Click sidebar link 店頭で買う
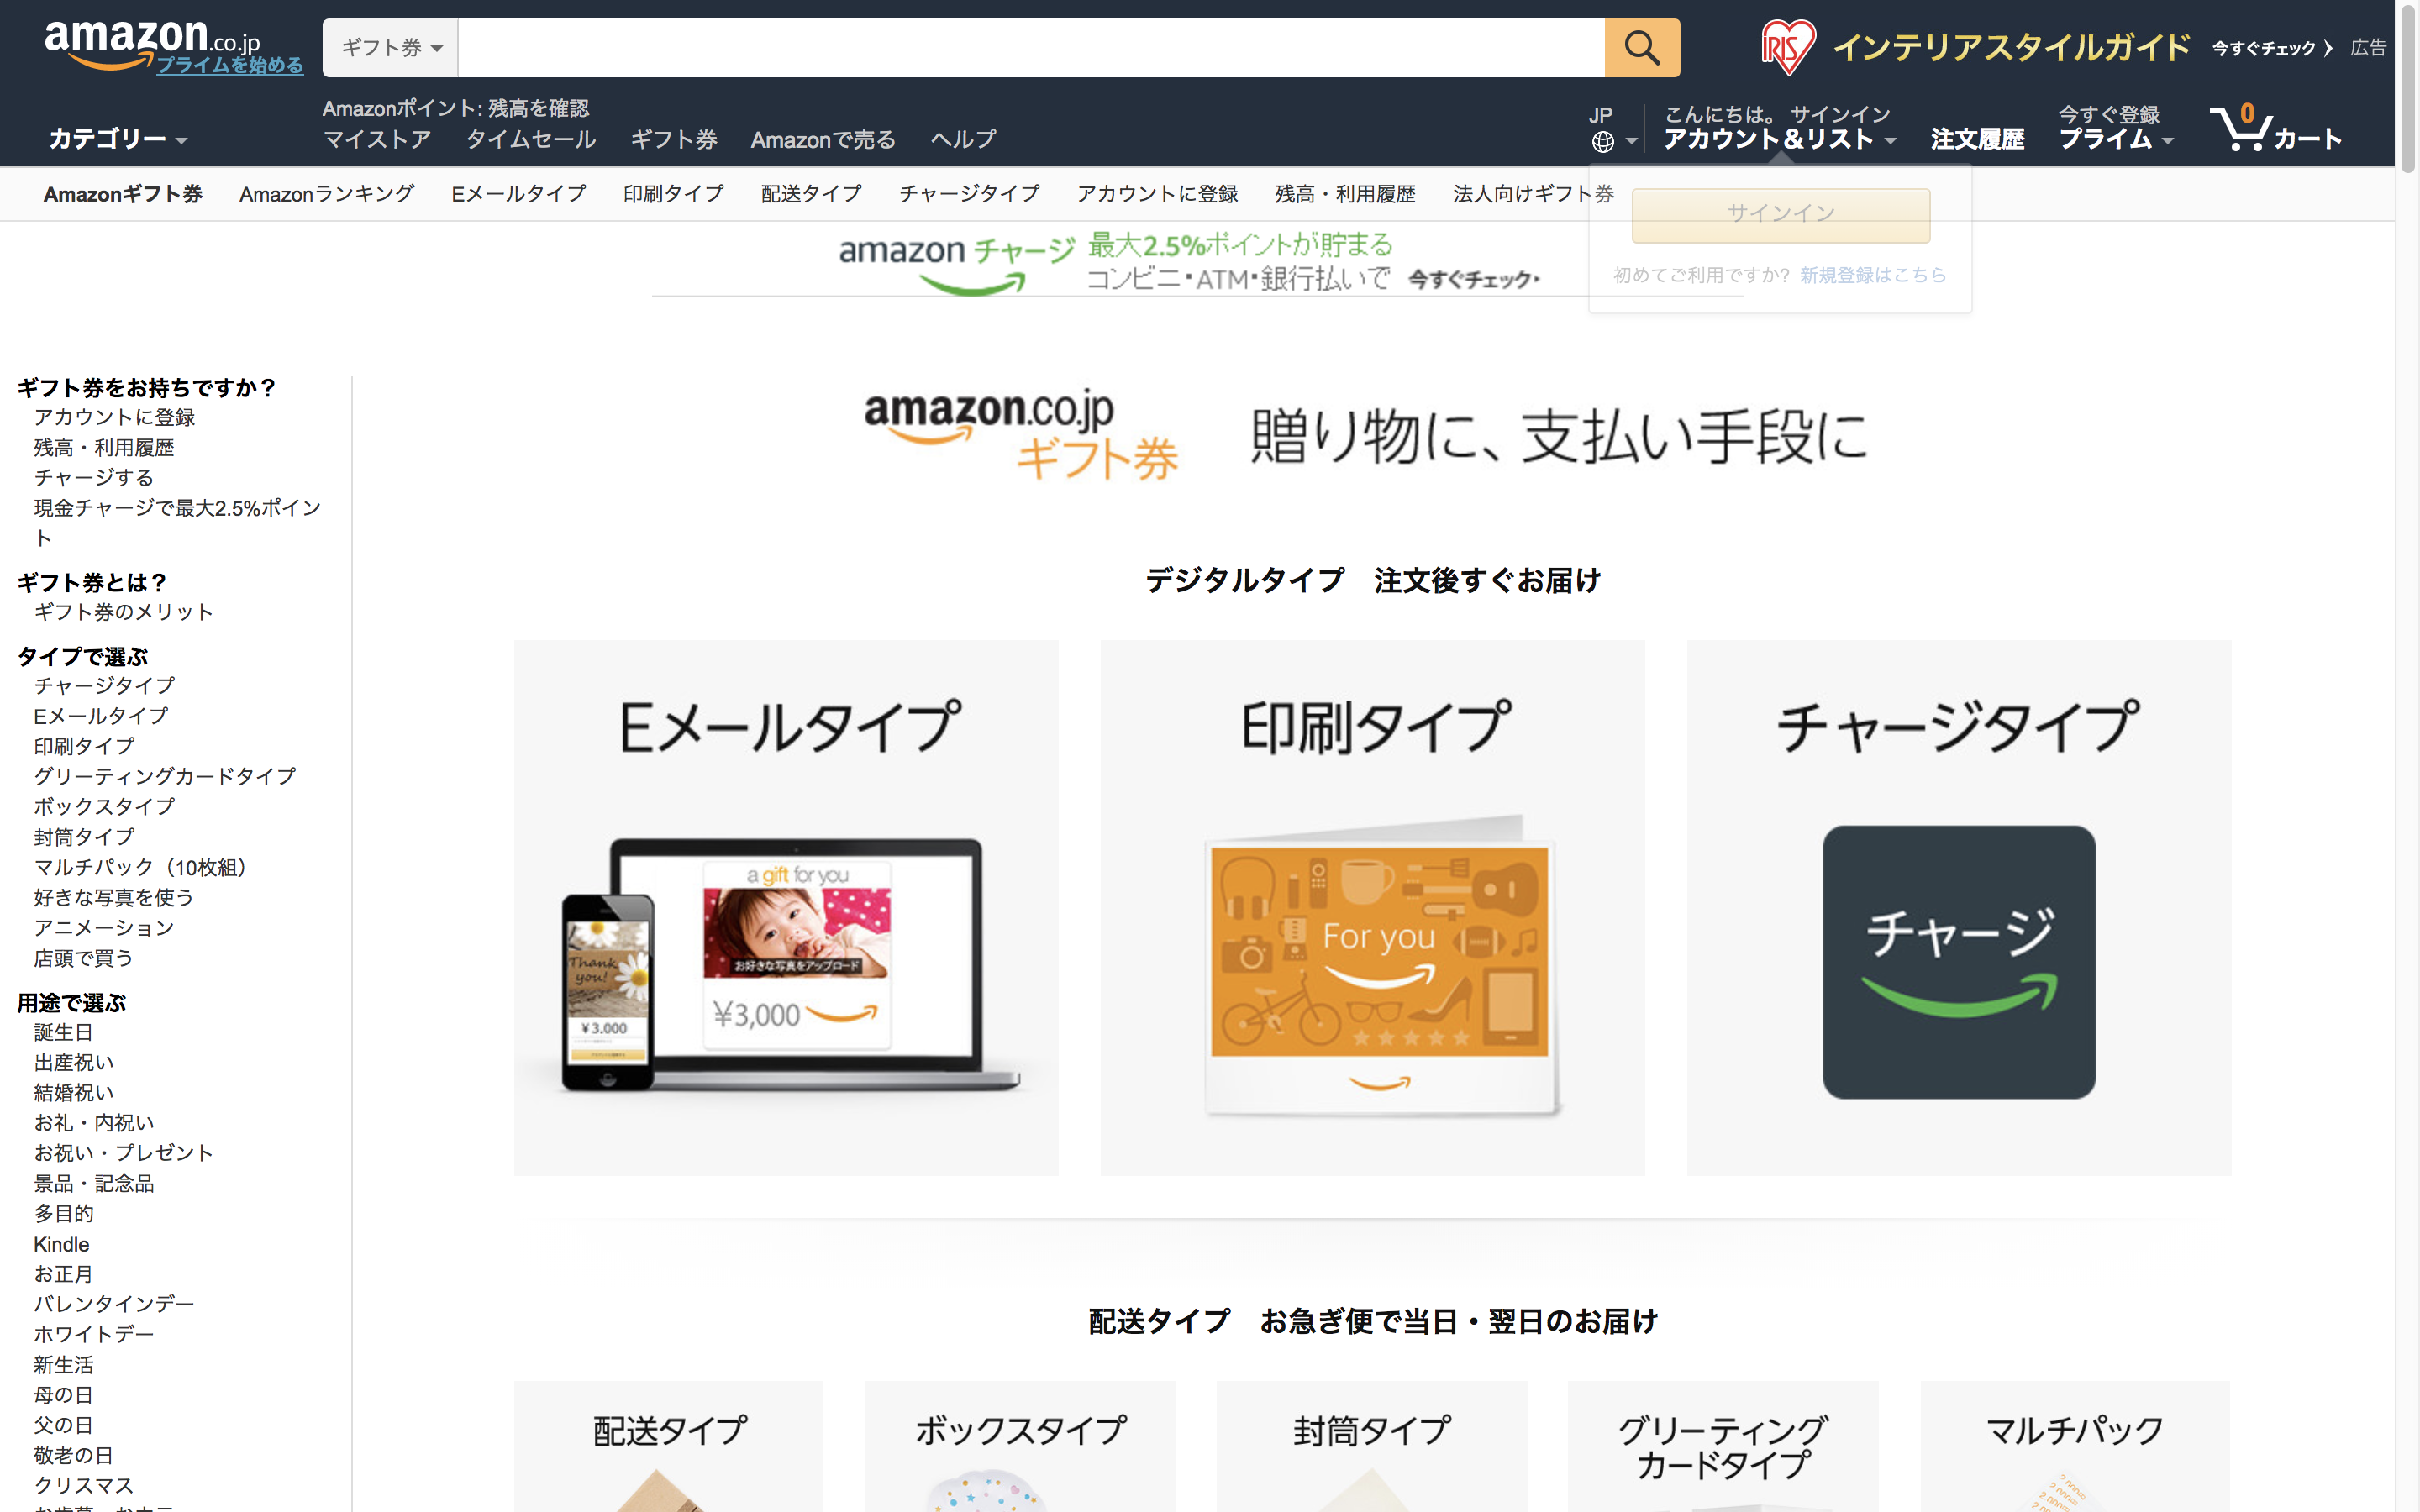This screenshot has height=1512, width=2420. click(83, 958)
